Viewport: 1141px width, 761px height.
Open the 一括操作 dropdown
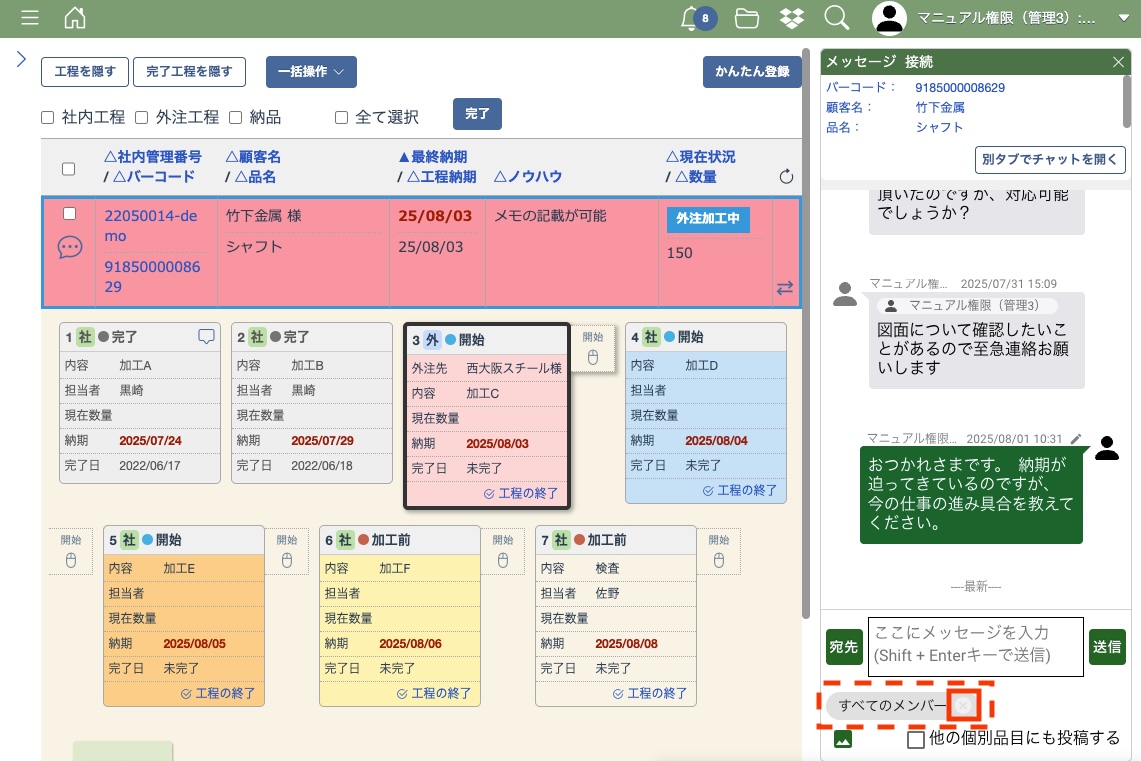(x=311, y=72)
